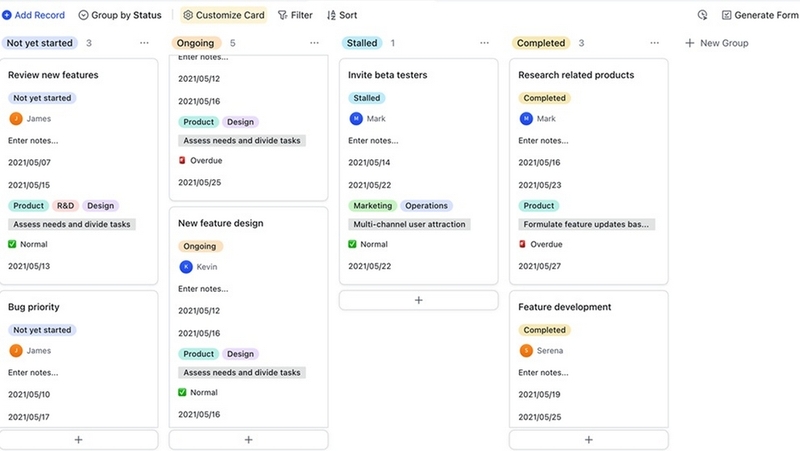Click Product tag on Research related products card
The width and height of the screenshot is (800, 451).
coord(539,206)
